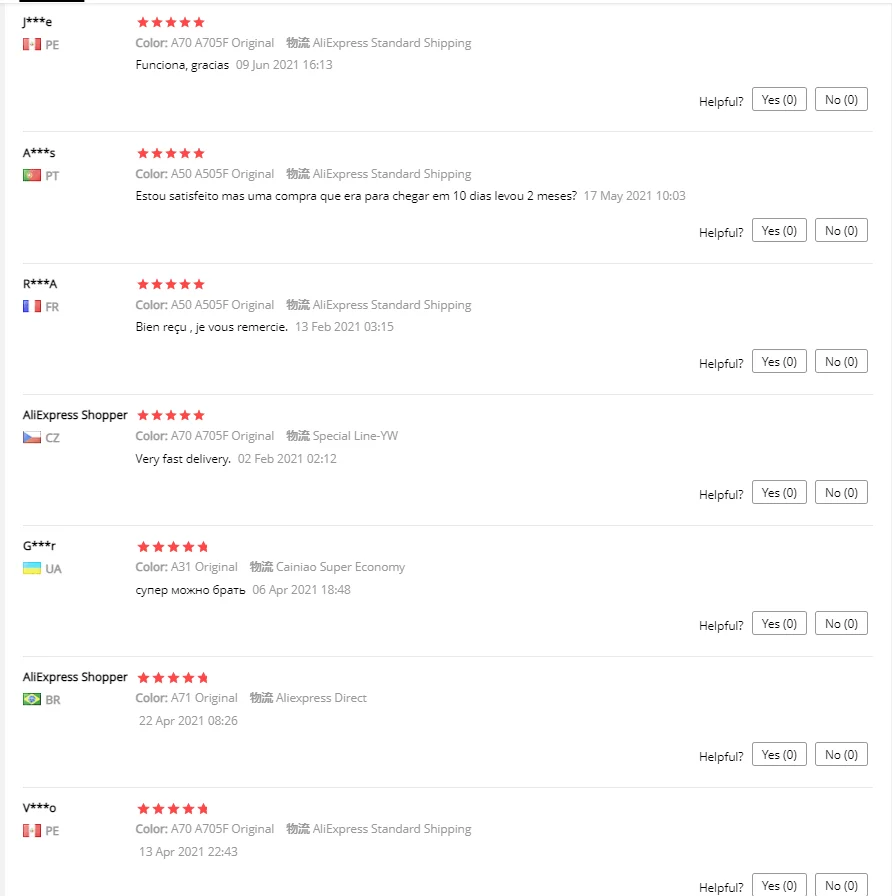Vote No on R***A's French review
892x896 pixels.
coord(841,361)
